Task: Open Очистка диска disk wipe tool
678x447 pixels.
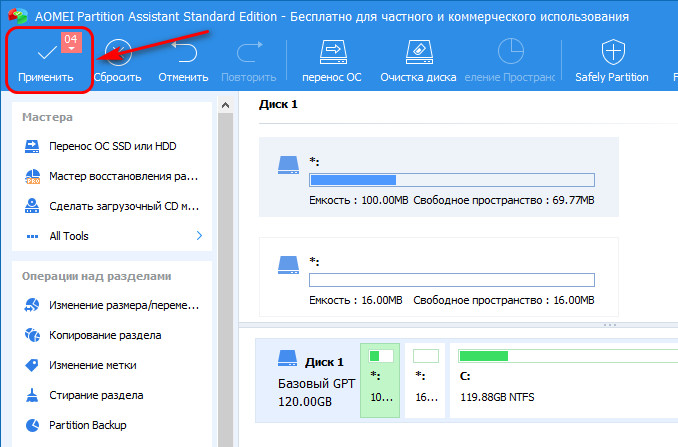Action: point(418,61)
